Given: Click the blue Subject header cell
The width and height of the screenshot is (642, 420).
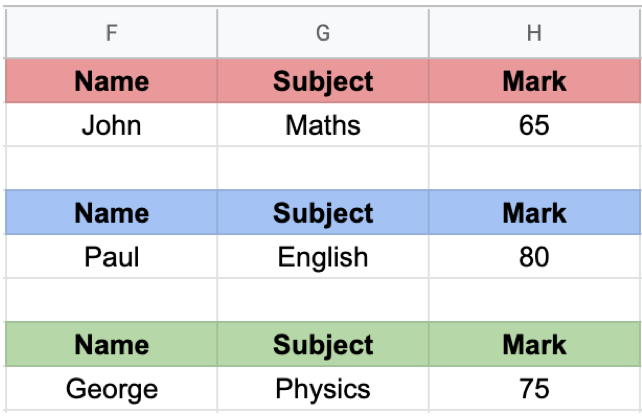Looking at the screenshot, I should pyautogui.click(x=323, y=213).
